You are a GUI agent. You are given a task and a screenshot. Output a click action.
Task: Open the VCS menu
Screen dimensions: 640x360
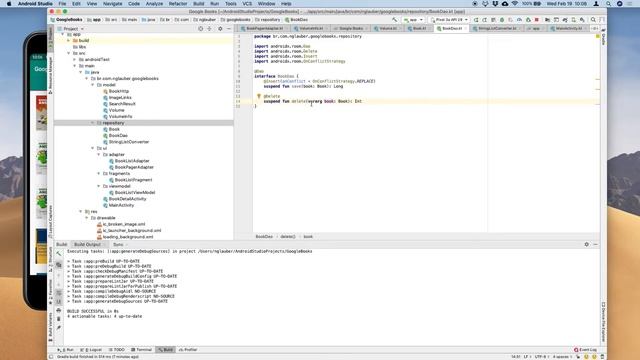(x=247, y=3)
